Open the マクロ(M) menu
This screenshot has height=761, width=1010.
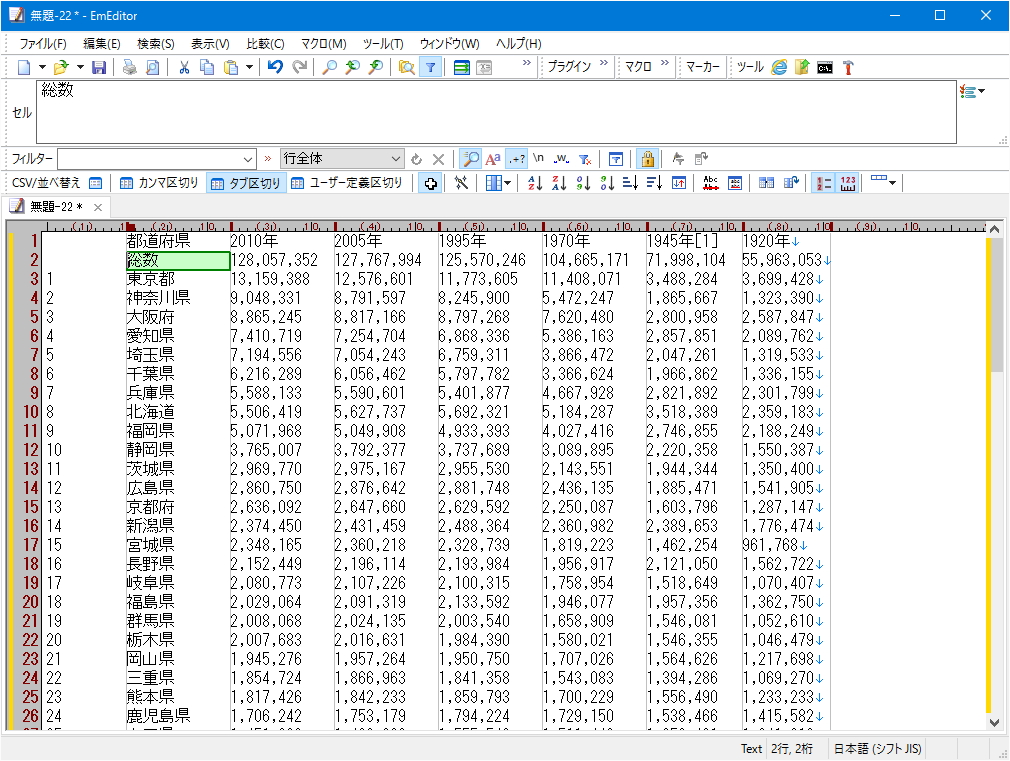(x=323, y=43)
